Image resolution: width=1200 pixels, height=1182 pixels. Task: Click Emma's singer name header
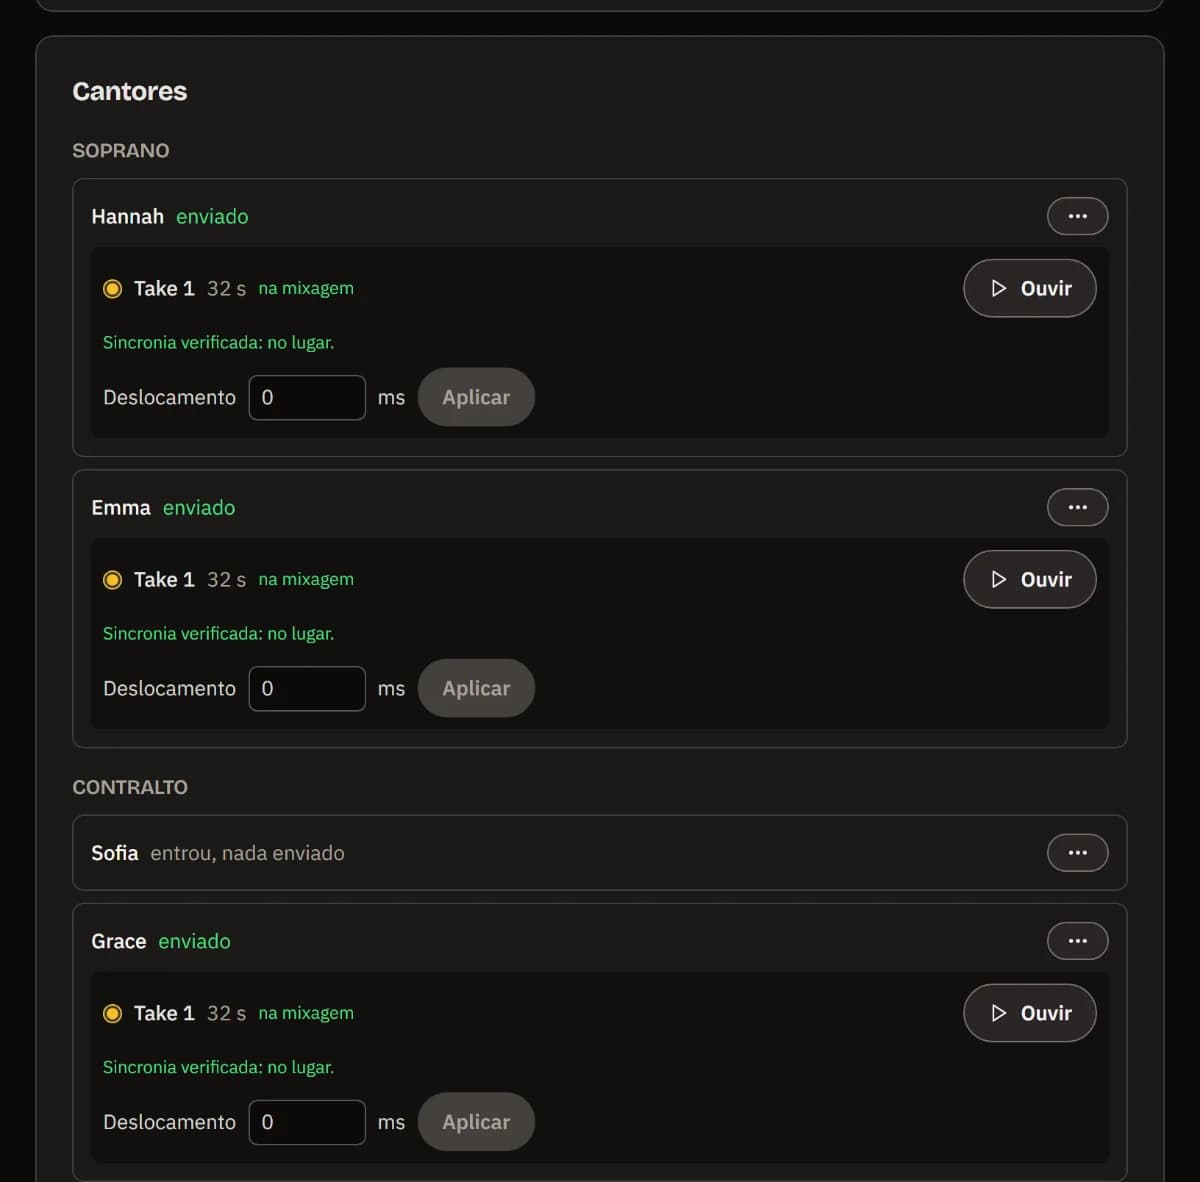click(x=121, y=507)
